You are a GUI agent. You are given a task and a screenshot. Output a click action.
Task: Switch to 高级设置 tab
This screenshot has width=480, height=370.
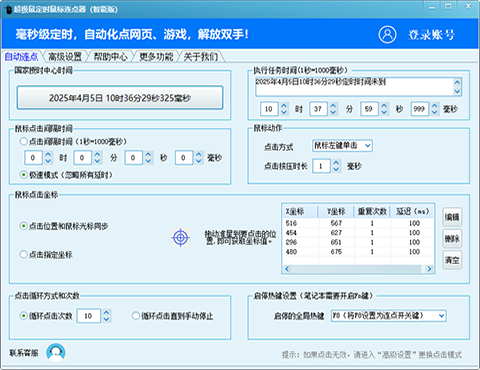click(65, 57)
